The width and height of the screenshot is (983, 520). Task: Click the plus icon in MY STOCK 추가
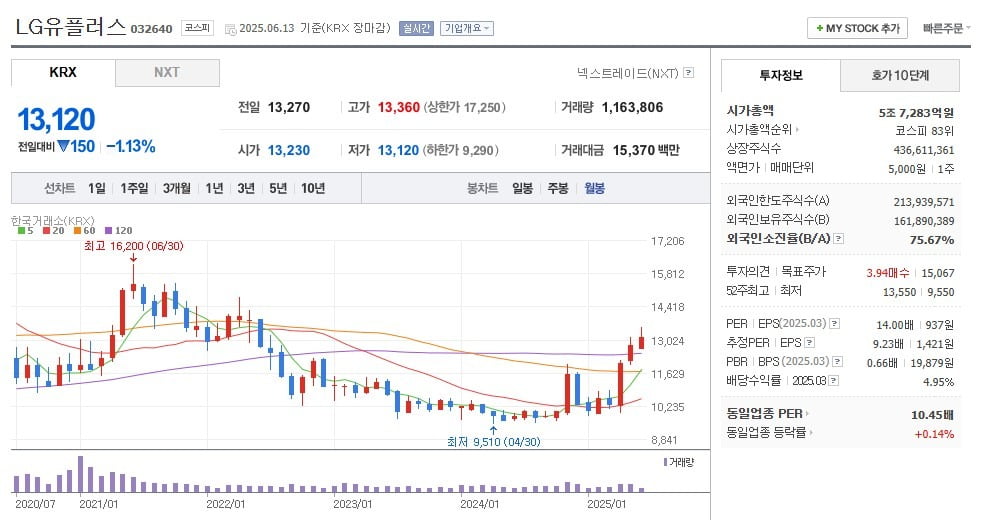click(x=819, y=28)
